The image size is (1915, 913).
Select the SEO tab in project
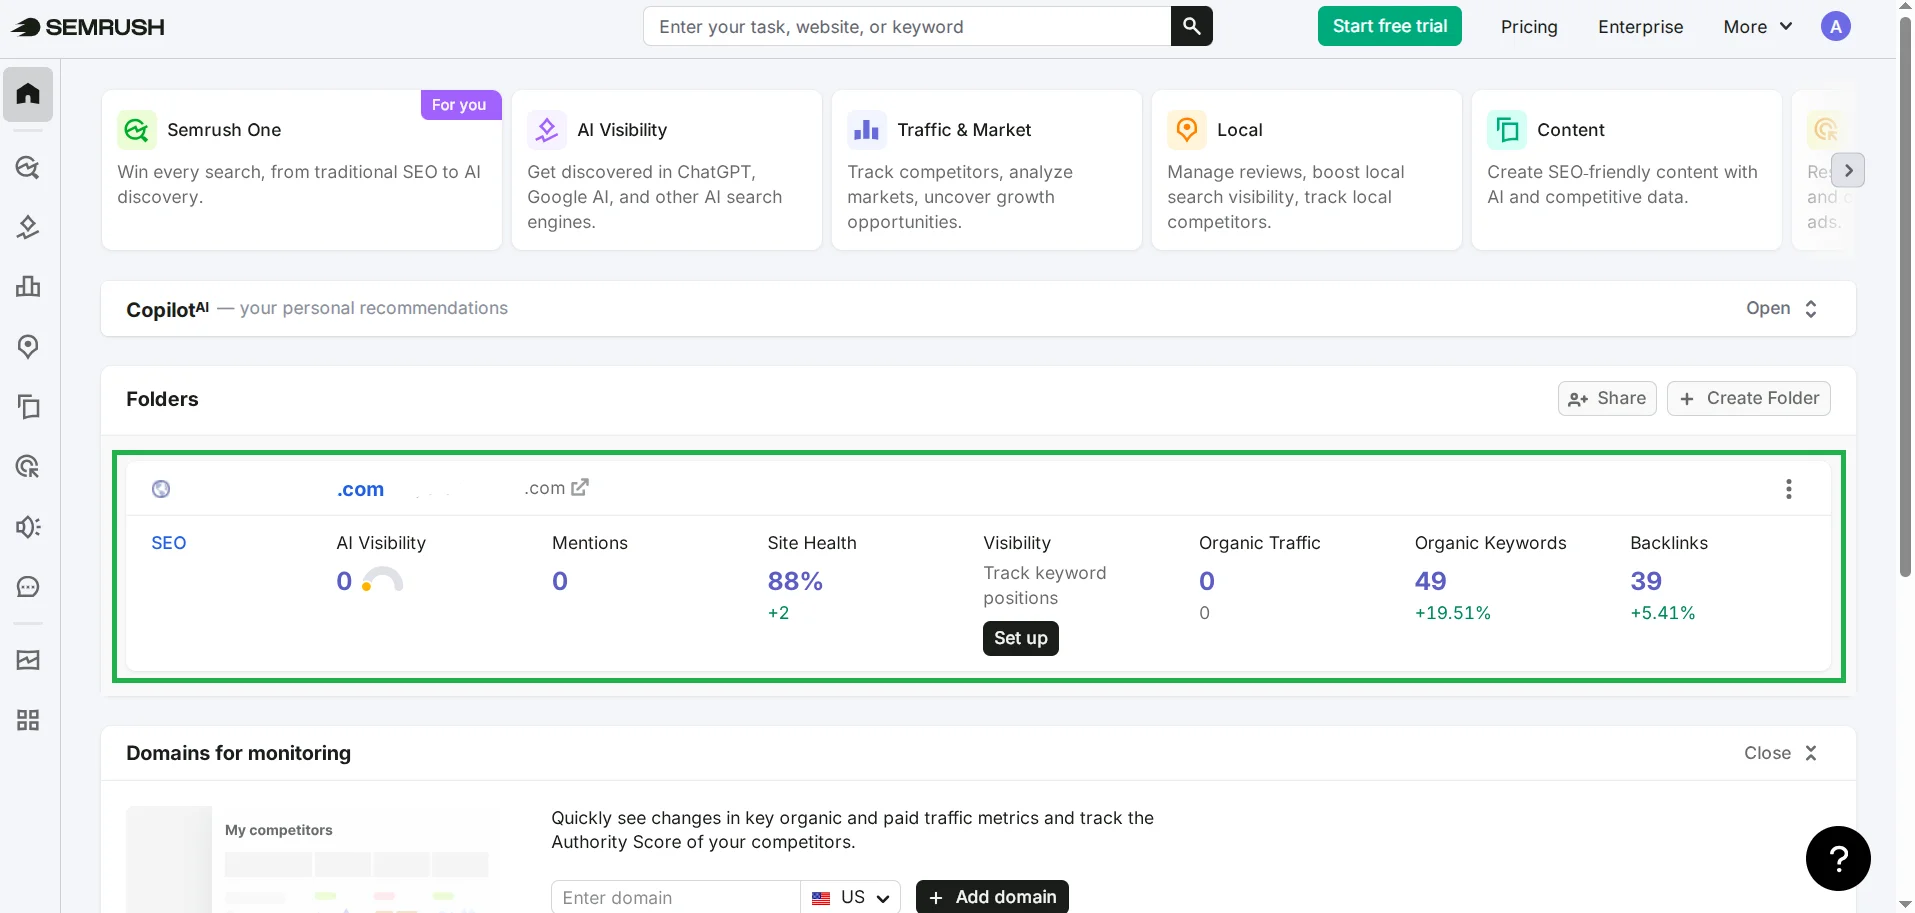169,543
